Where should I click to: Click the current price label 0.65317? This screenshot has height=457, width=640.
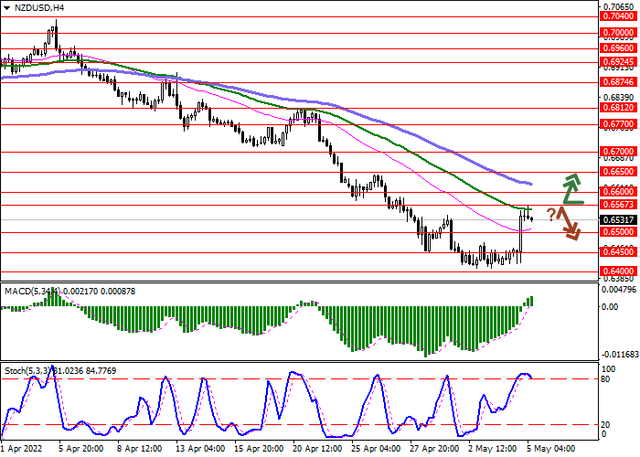pos(619,220)
